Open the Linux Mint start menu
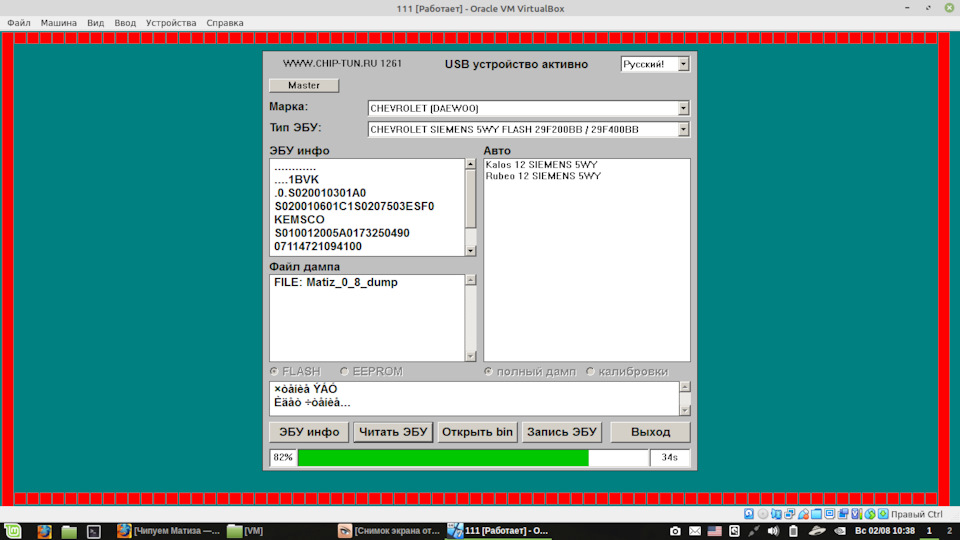960x540 pixels. pos(12,531)
